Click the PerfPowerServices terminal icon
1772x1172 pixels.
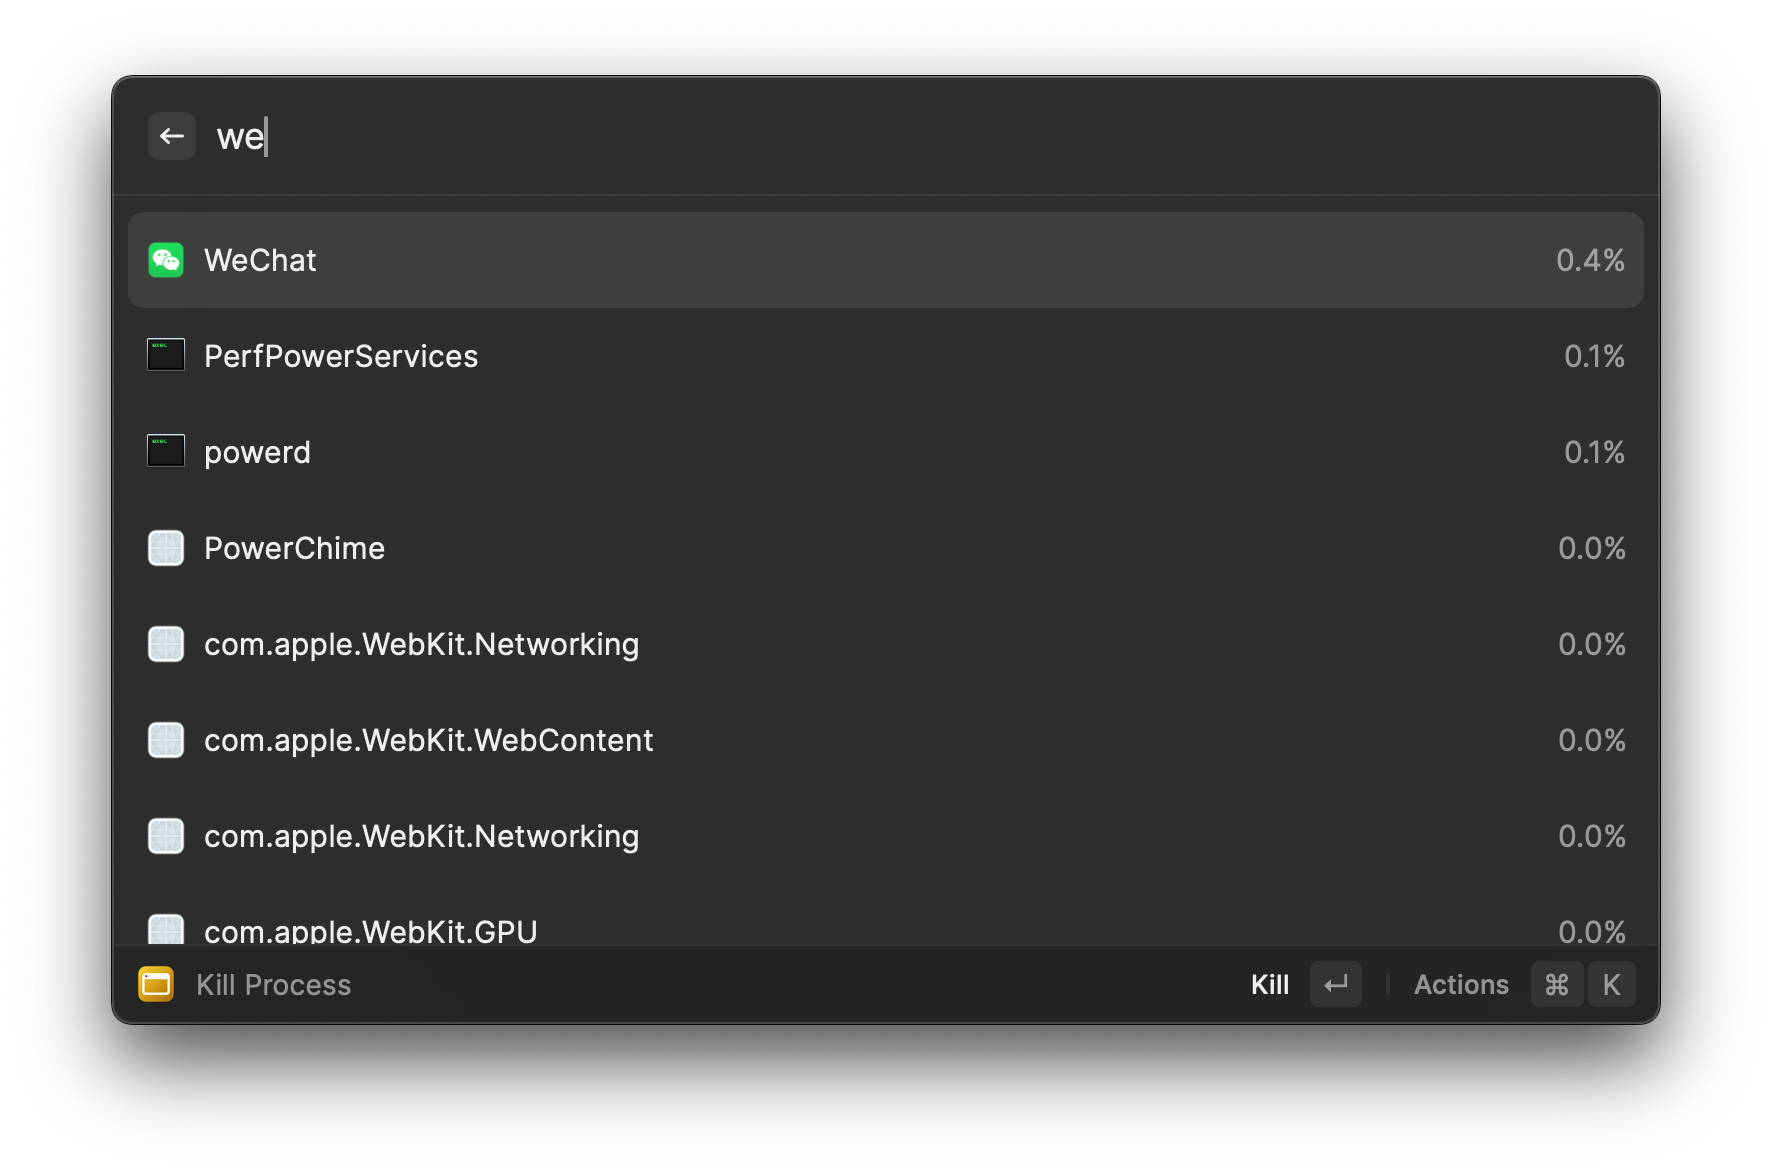click(x=166, y=355)
